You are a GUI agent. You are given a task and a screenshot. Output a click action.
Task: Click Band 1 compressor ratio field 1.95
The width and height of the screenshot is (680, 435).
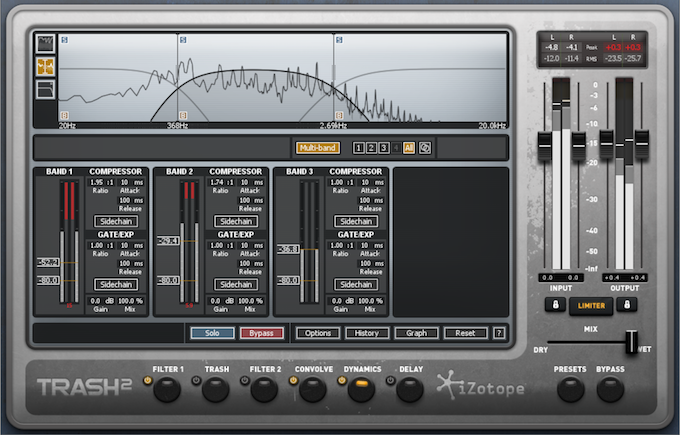[x=101, y=183]
